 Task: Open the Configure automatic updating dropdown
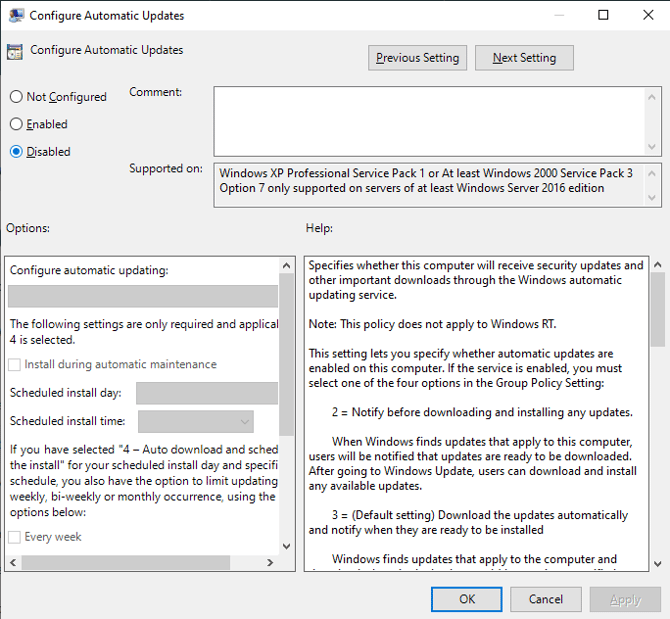142,296
